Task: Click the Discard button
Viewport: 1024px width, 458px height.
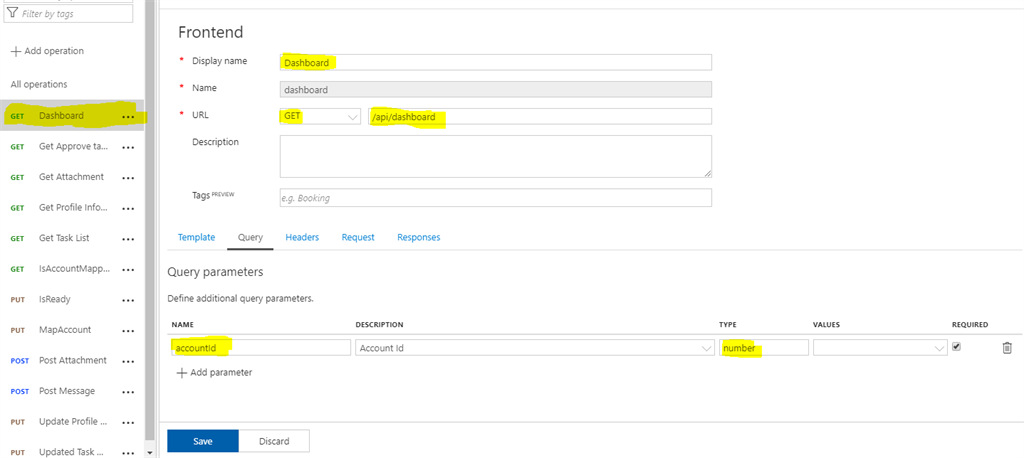Action: [x=274, y=441]
